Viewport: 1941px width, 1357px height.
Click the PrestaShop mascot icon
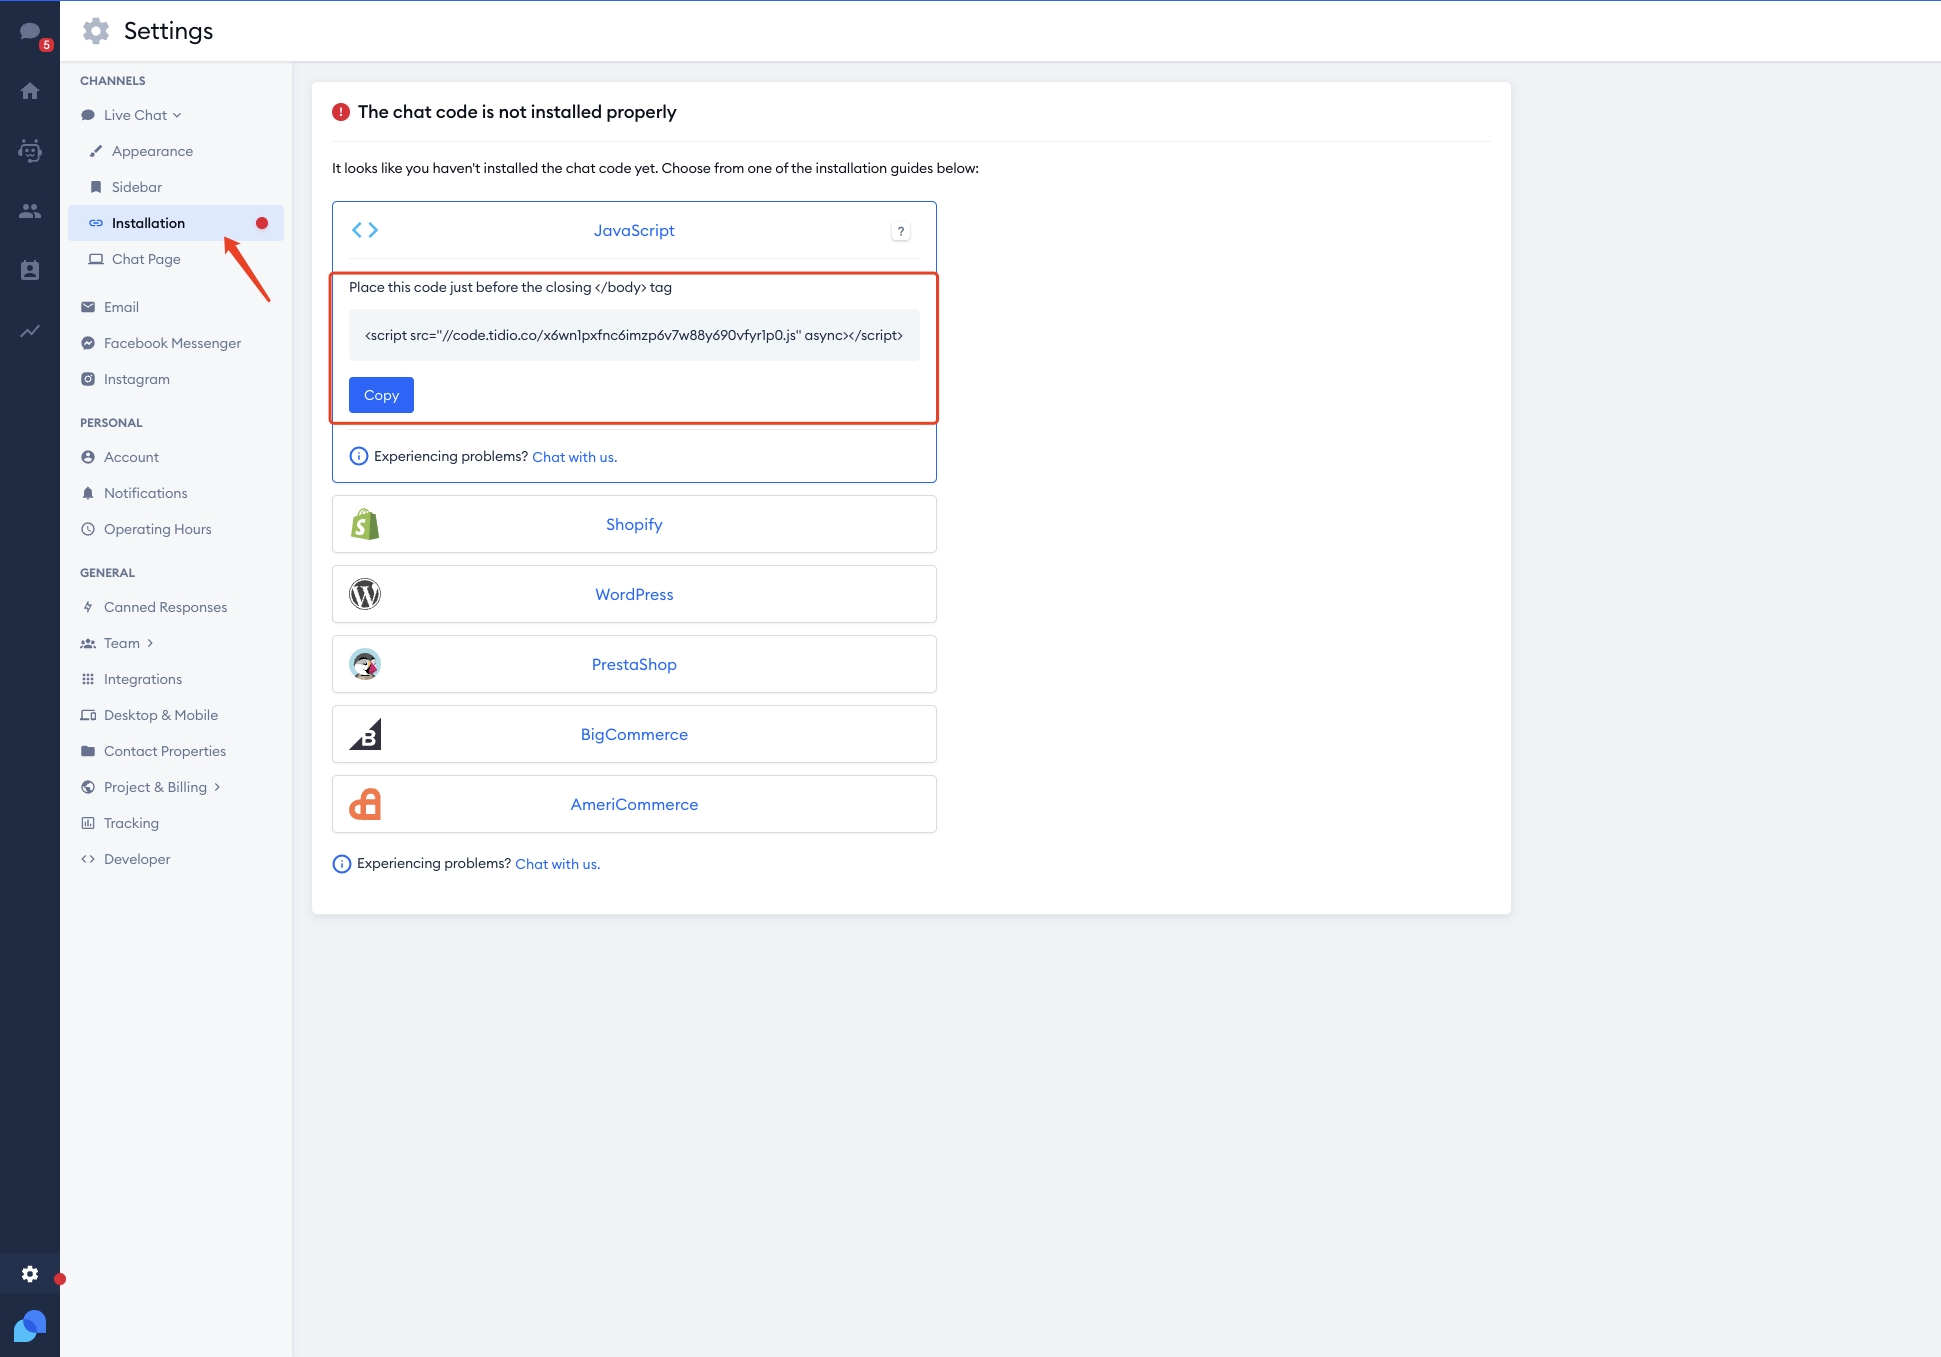(x=365, y=664)
